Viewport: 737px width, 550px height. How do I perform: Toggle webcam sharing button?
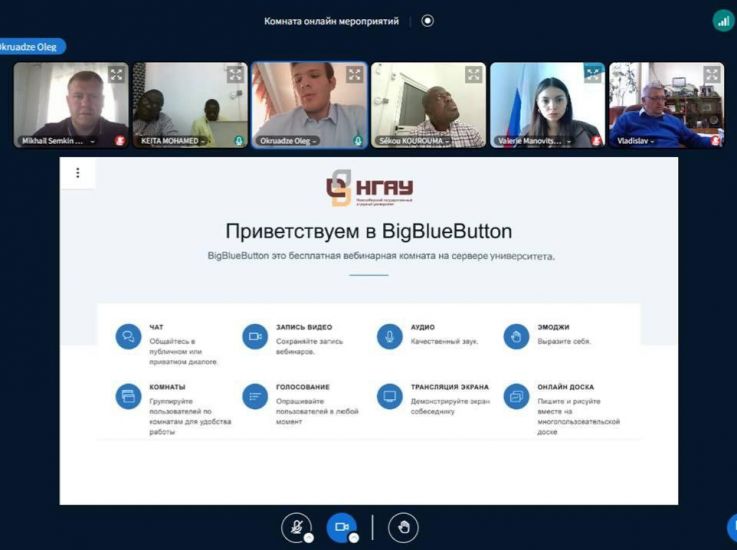click(x=341, y=527)
